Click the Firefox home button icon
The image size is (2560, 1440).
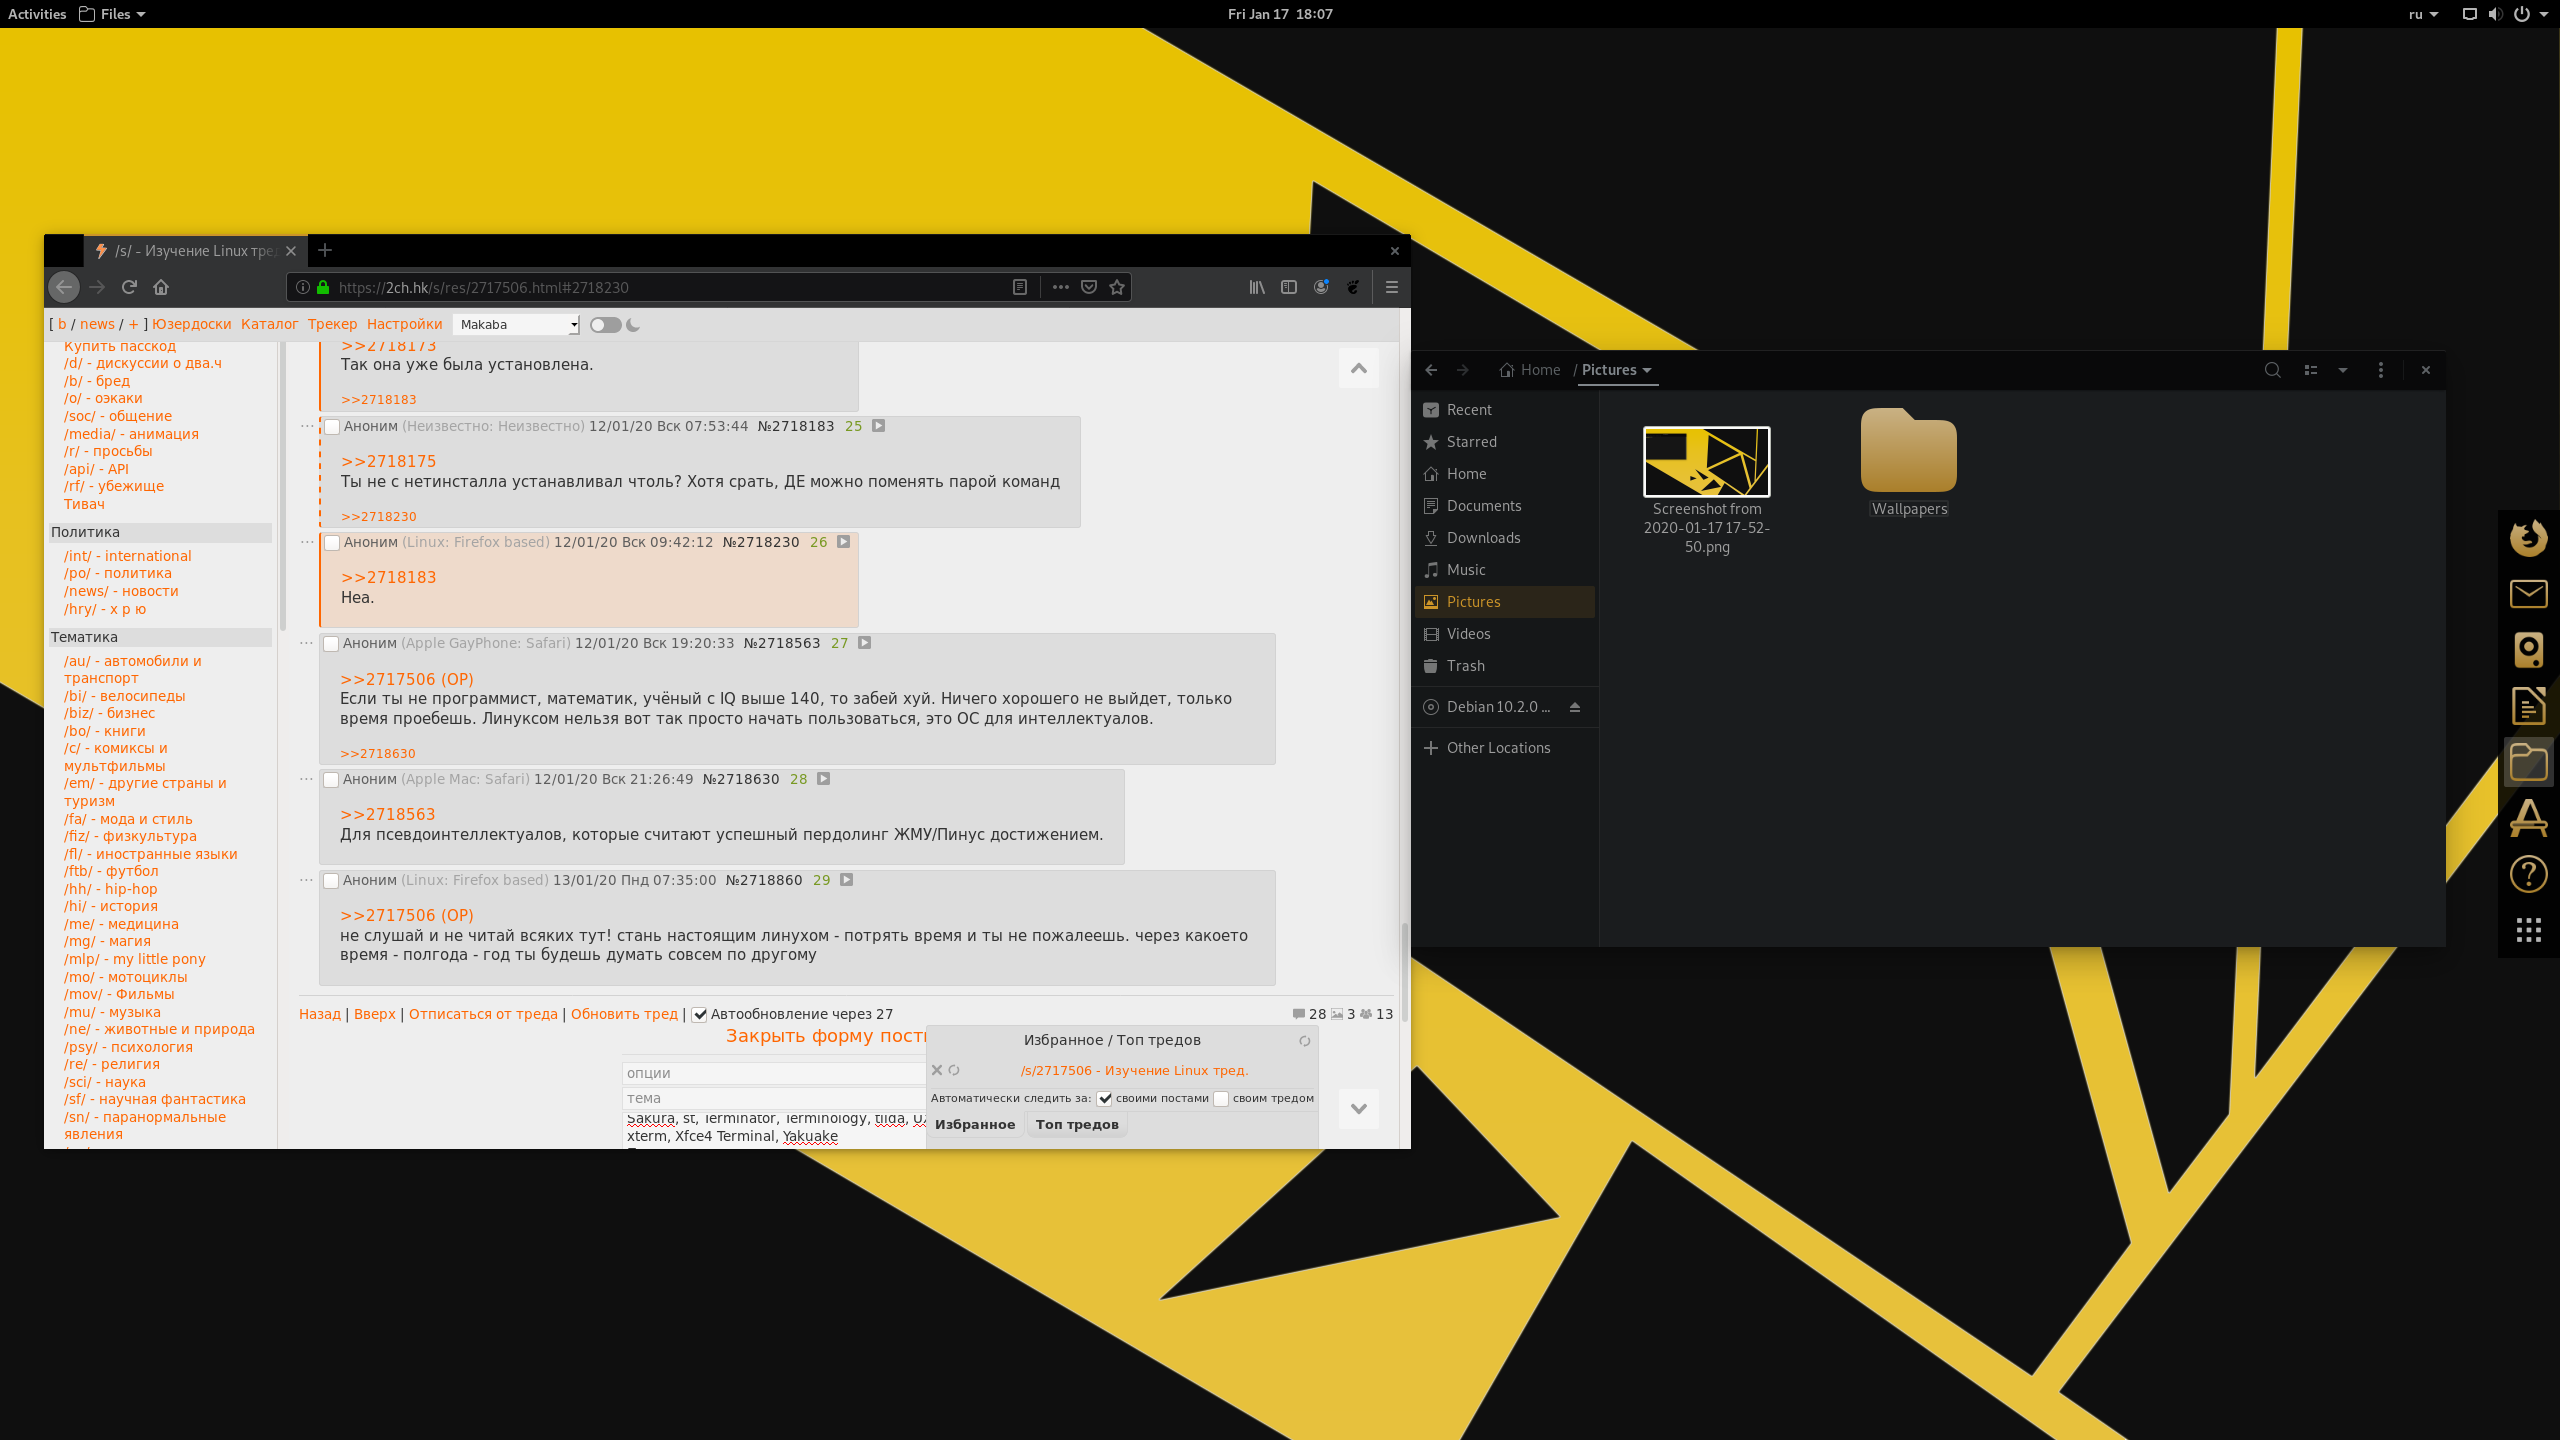pos(161,287)
